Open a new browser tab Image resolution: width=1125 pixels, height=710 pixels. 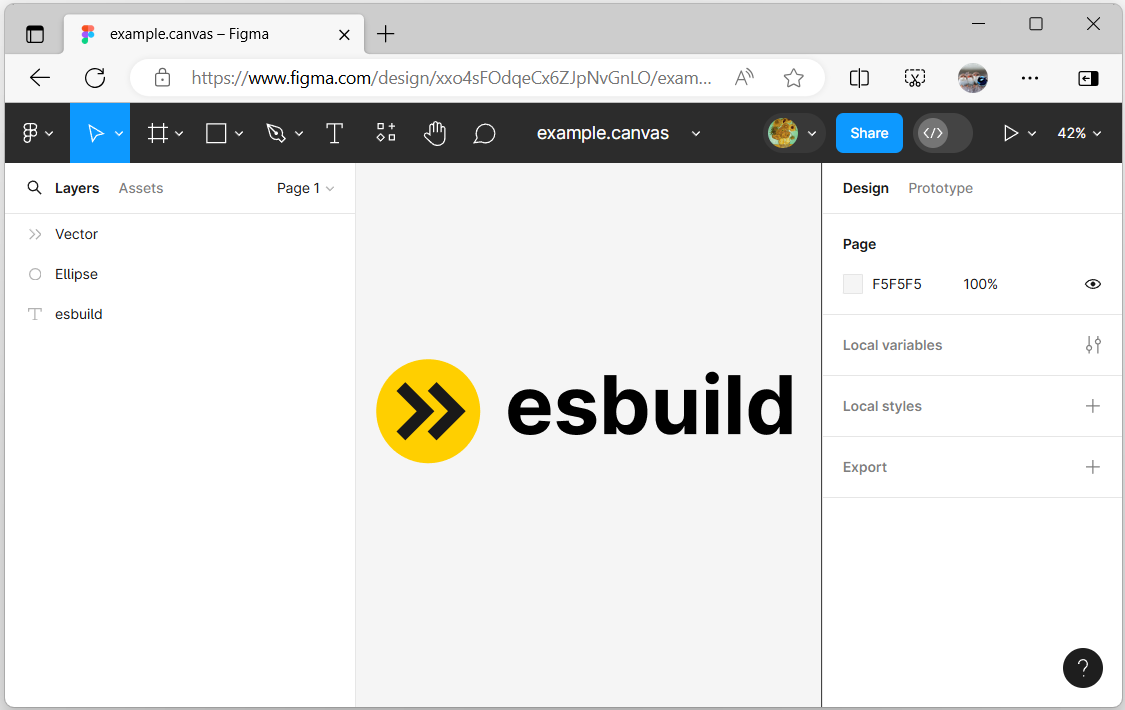(385, 34)
